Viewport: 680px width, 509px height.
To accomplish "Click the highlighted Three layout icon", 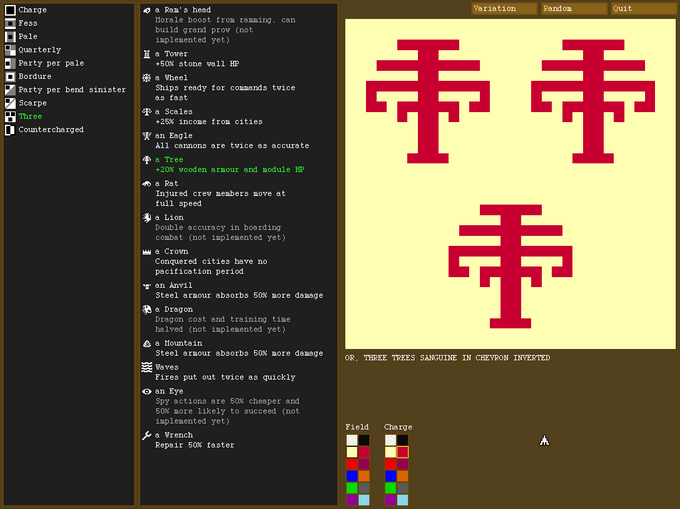I will [x=10, y=117].
